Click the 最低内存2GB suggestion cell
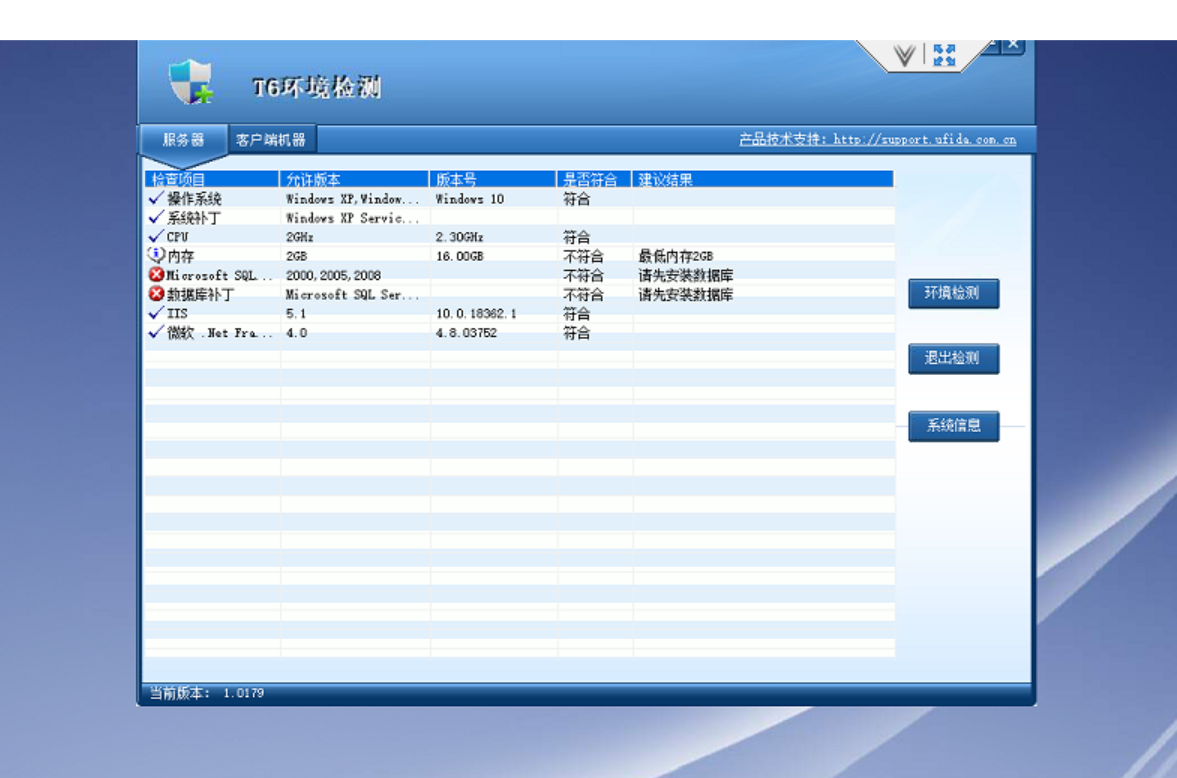The height and width of the screenshot is (778, 1177). (676, 256)
